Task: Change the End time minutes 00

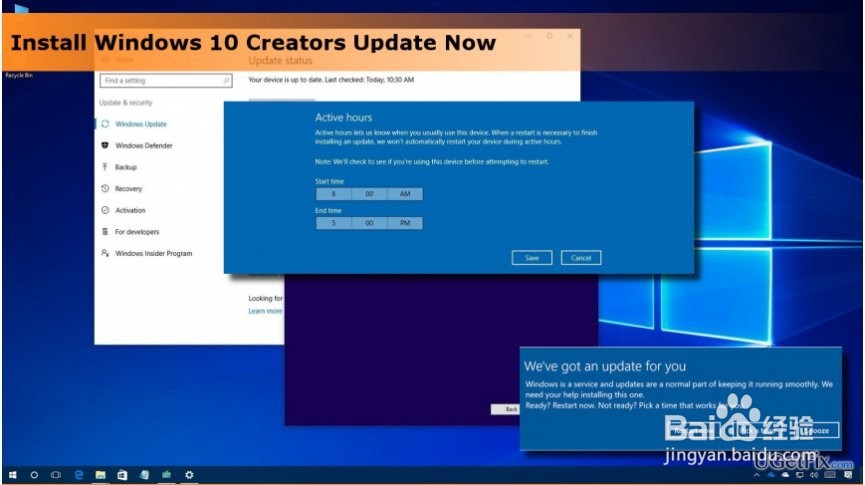Action: coord(369,223)
